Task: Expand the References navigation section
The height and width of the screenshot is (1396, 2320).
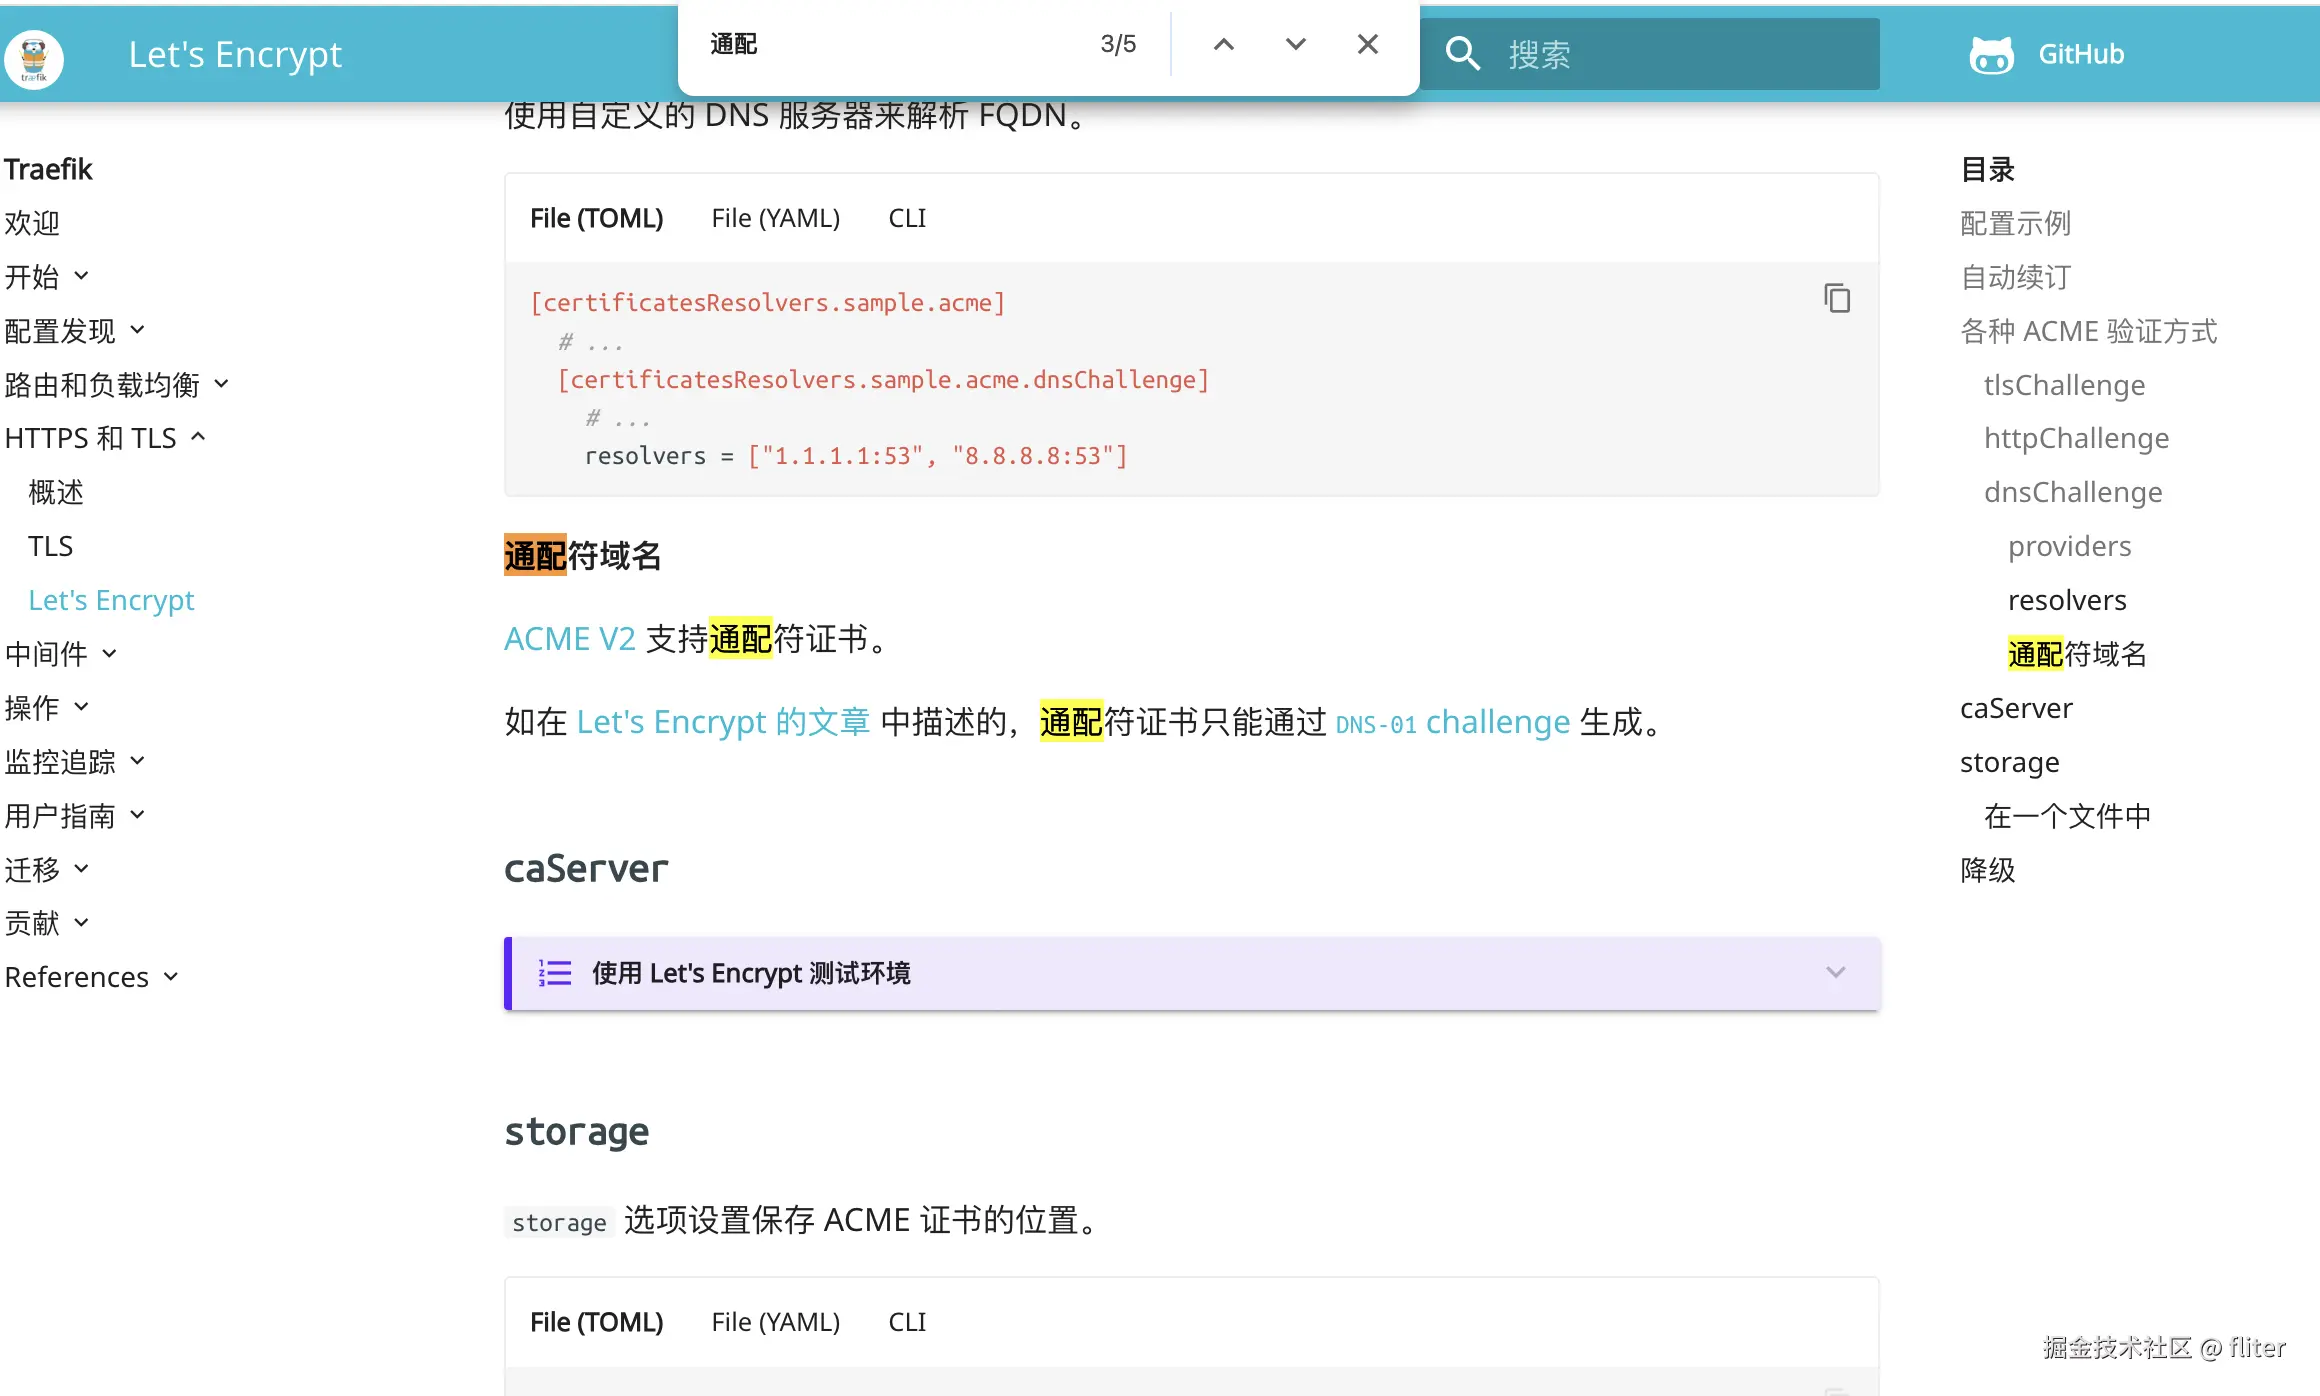Action: click(170, 977)
